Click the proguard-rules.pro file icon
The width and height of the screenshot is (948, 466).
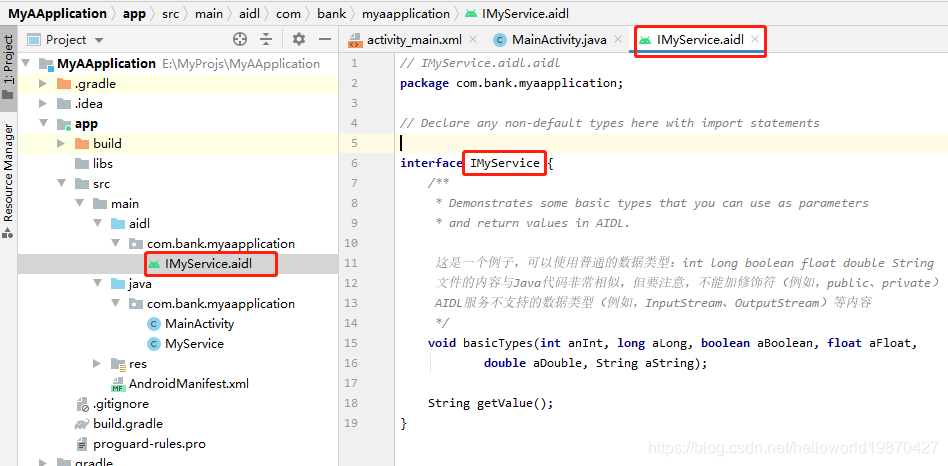tap(82, 444)
